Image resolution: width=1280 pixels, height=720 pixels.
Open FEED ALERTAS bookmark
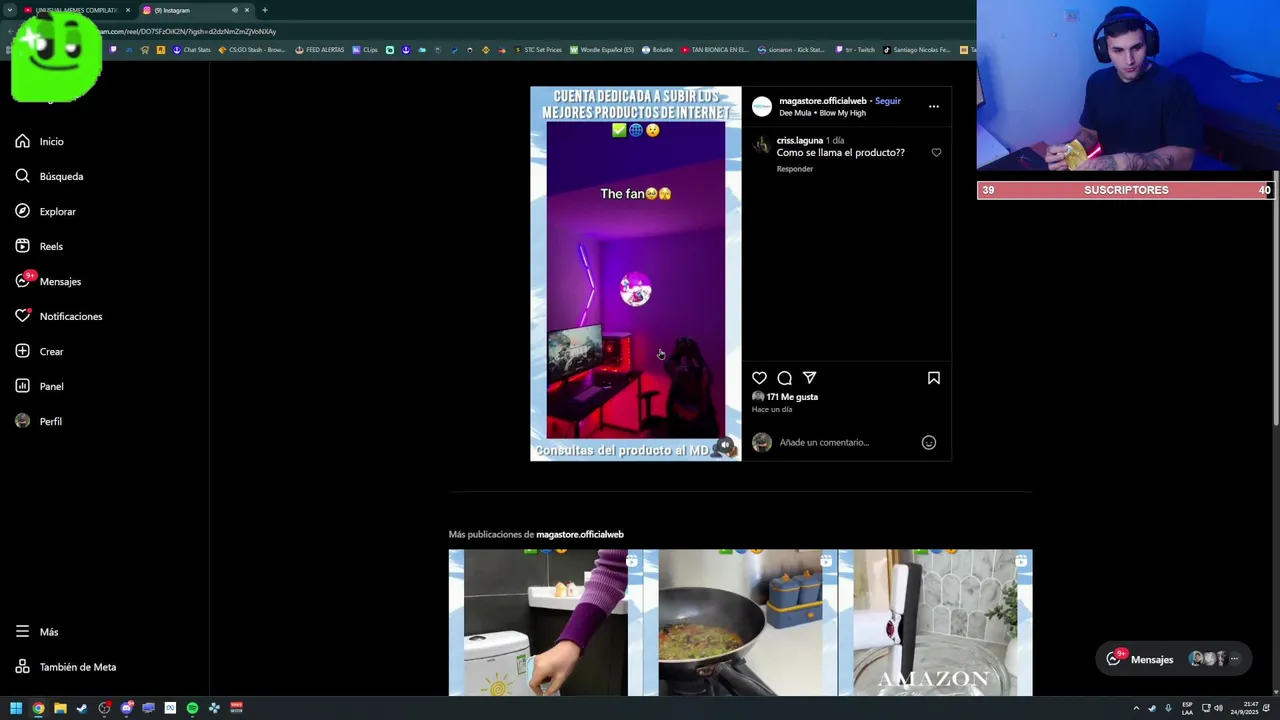coord(320,50)
